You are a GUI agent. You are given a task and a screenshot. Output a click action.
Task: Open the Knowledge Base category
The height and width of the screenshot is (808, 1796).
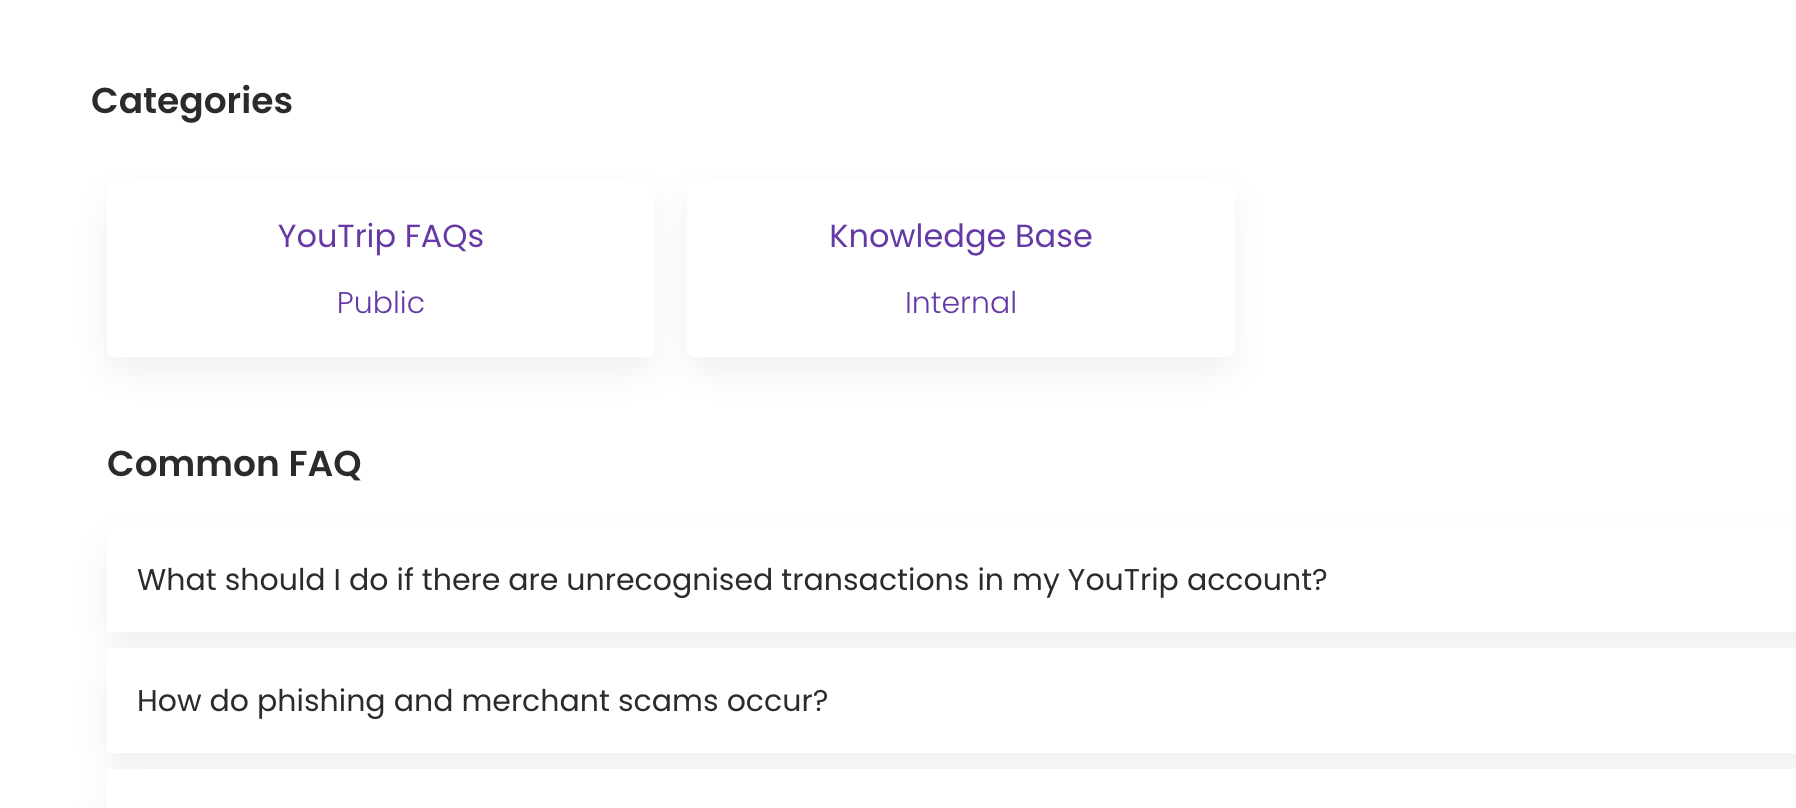(x=960, y=236)
